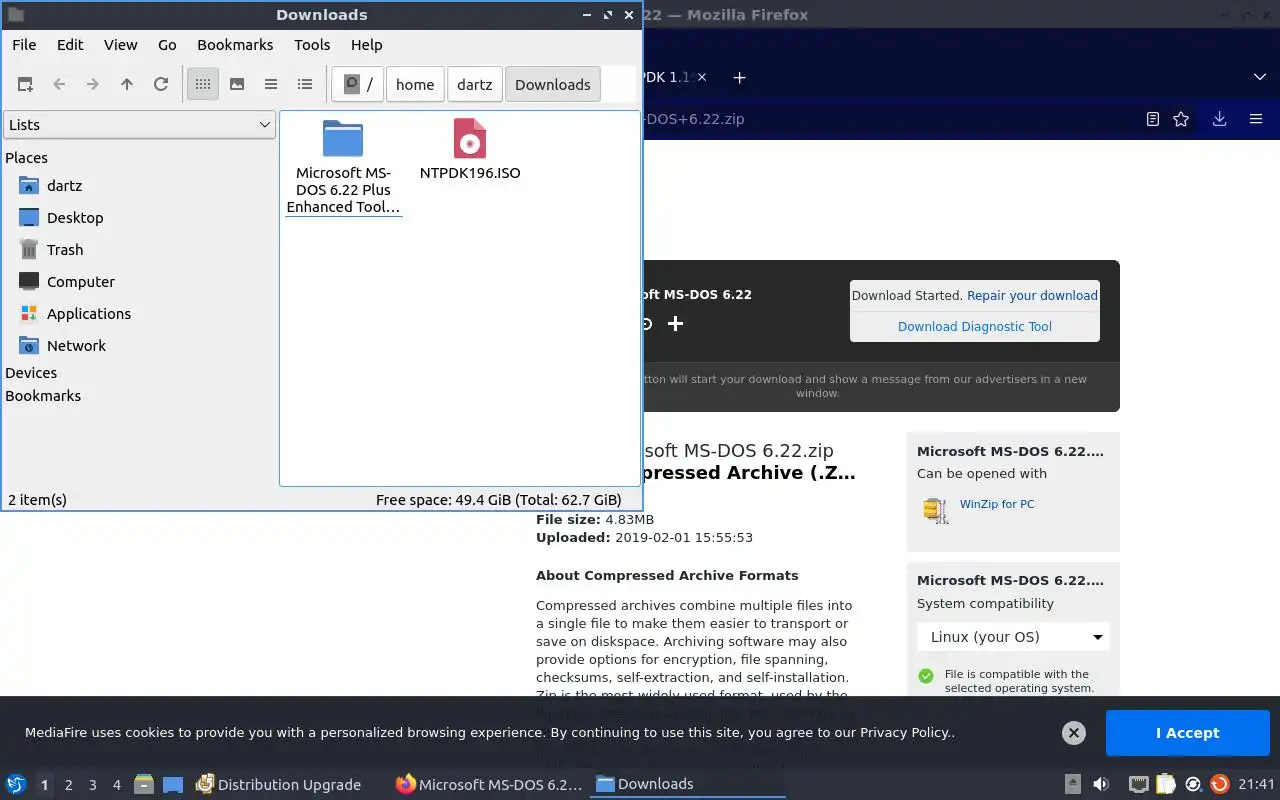Click the free space status bar text

(x=498, y=500)
